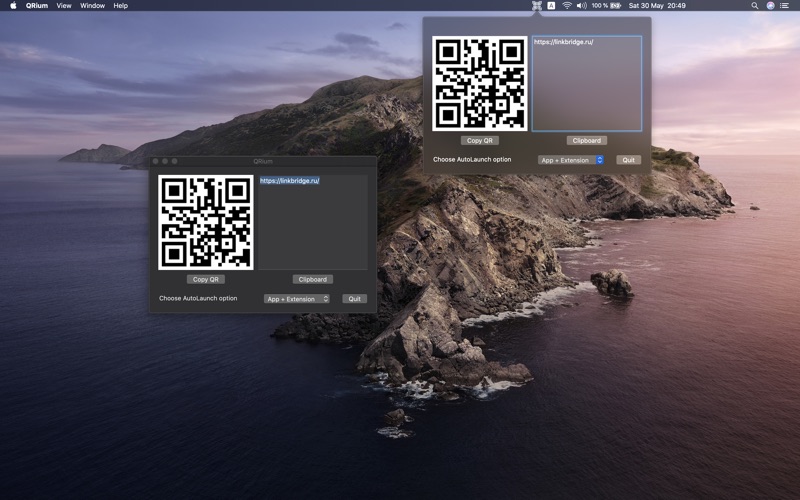Zoom the QRium window
The width and height of the screenshot is (800, 500).
point(174,161)
